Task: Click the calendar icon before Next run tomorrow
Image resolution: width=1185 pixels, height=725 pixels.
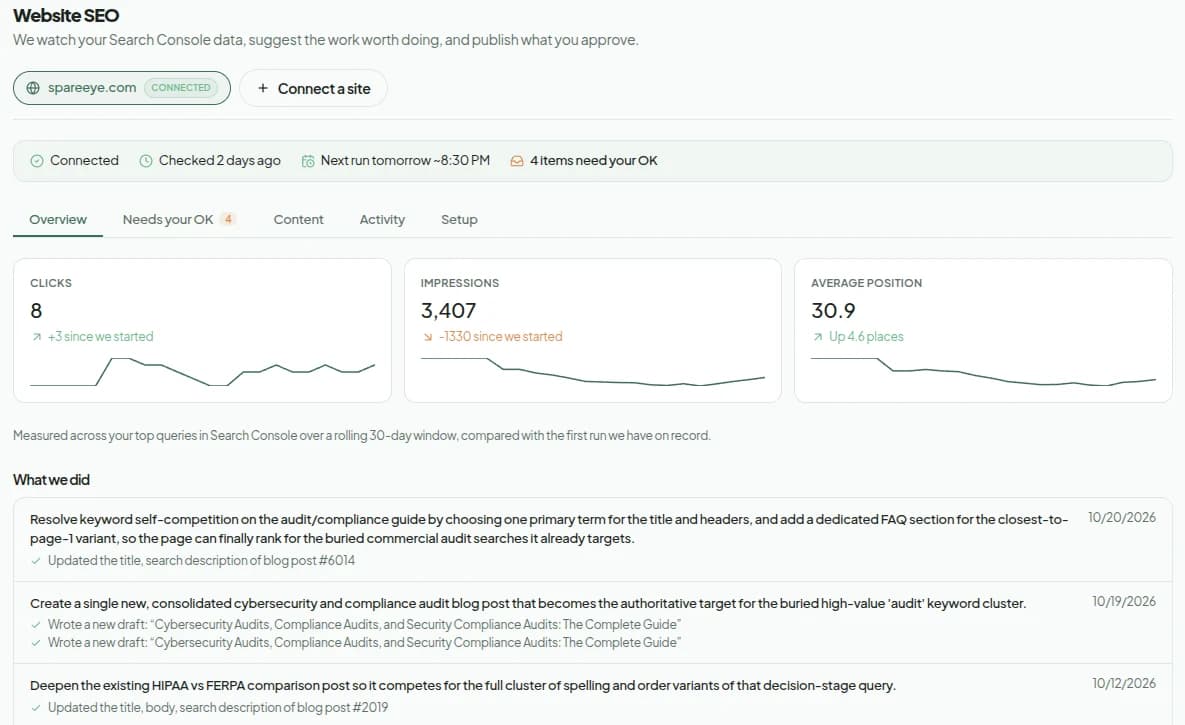Action: (308, 161)
